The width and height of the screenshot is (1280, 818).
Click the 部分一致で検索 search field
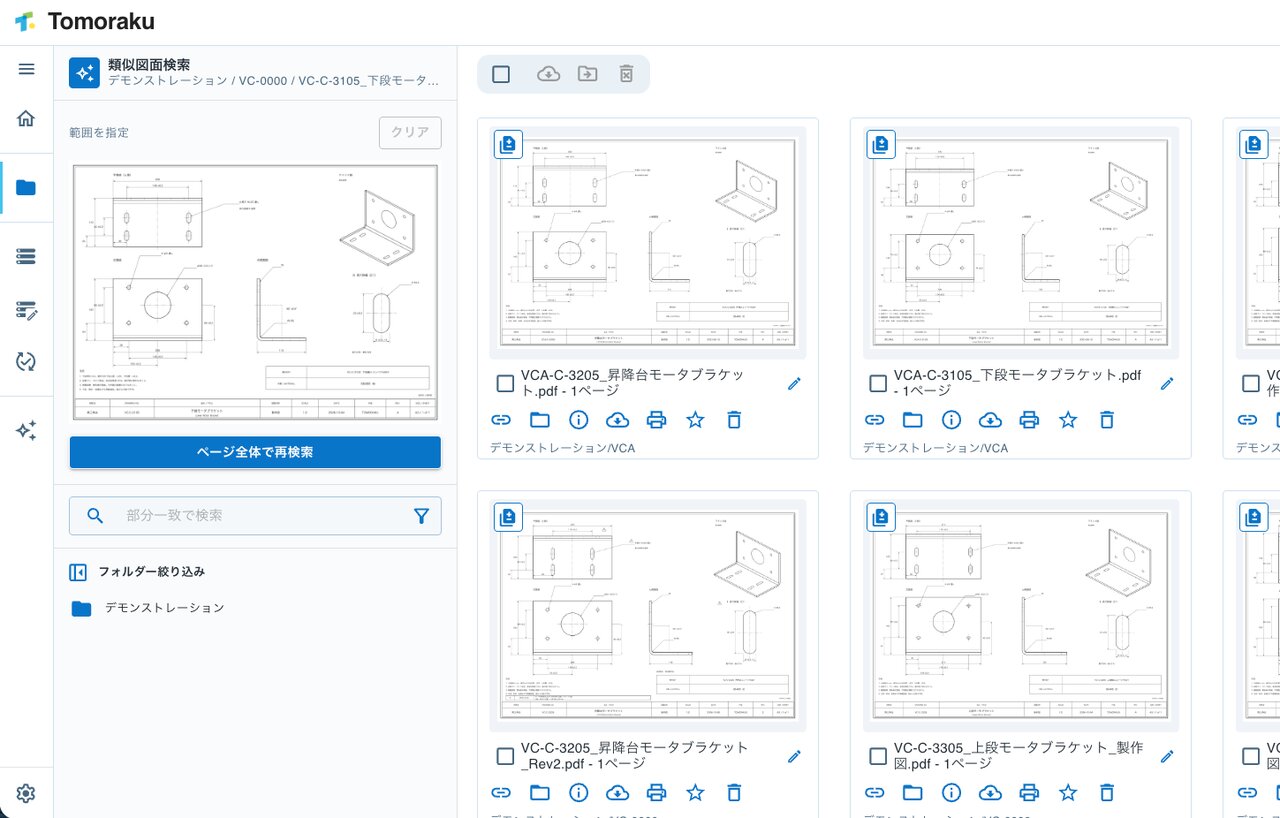255,516
